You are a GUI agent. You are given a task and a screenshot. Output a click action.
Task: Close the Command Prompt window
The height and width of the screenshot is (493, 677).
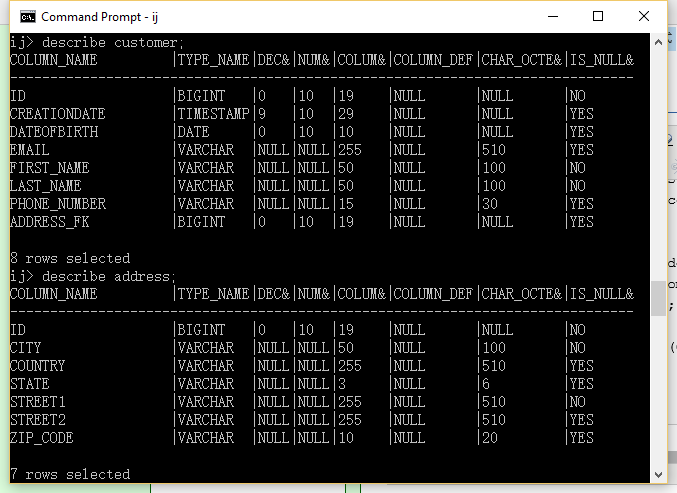pos(643,16)
